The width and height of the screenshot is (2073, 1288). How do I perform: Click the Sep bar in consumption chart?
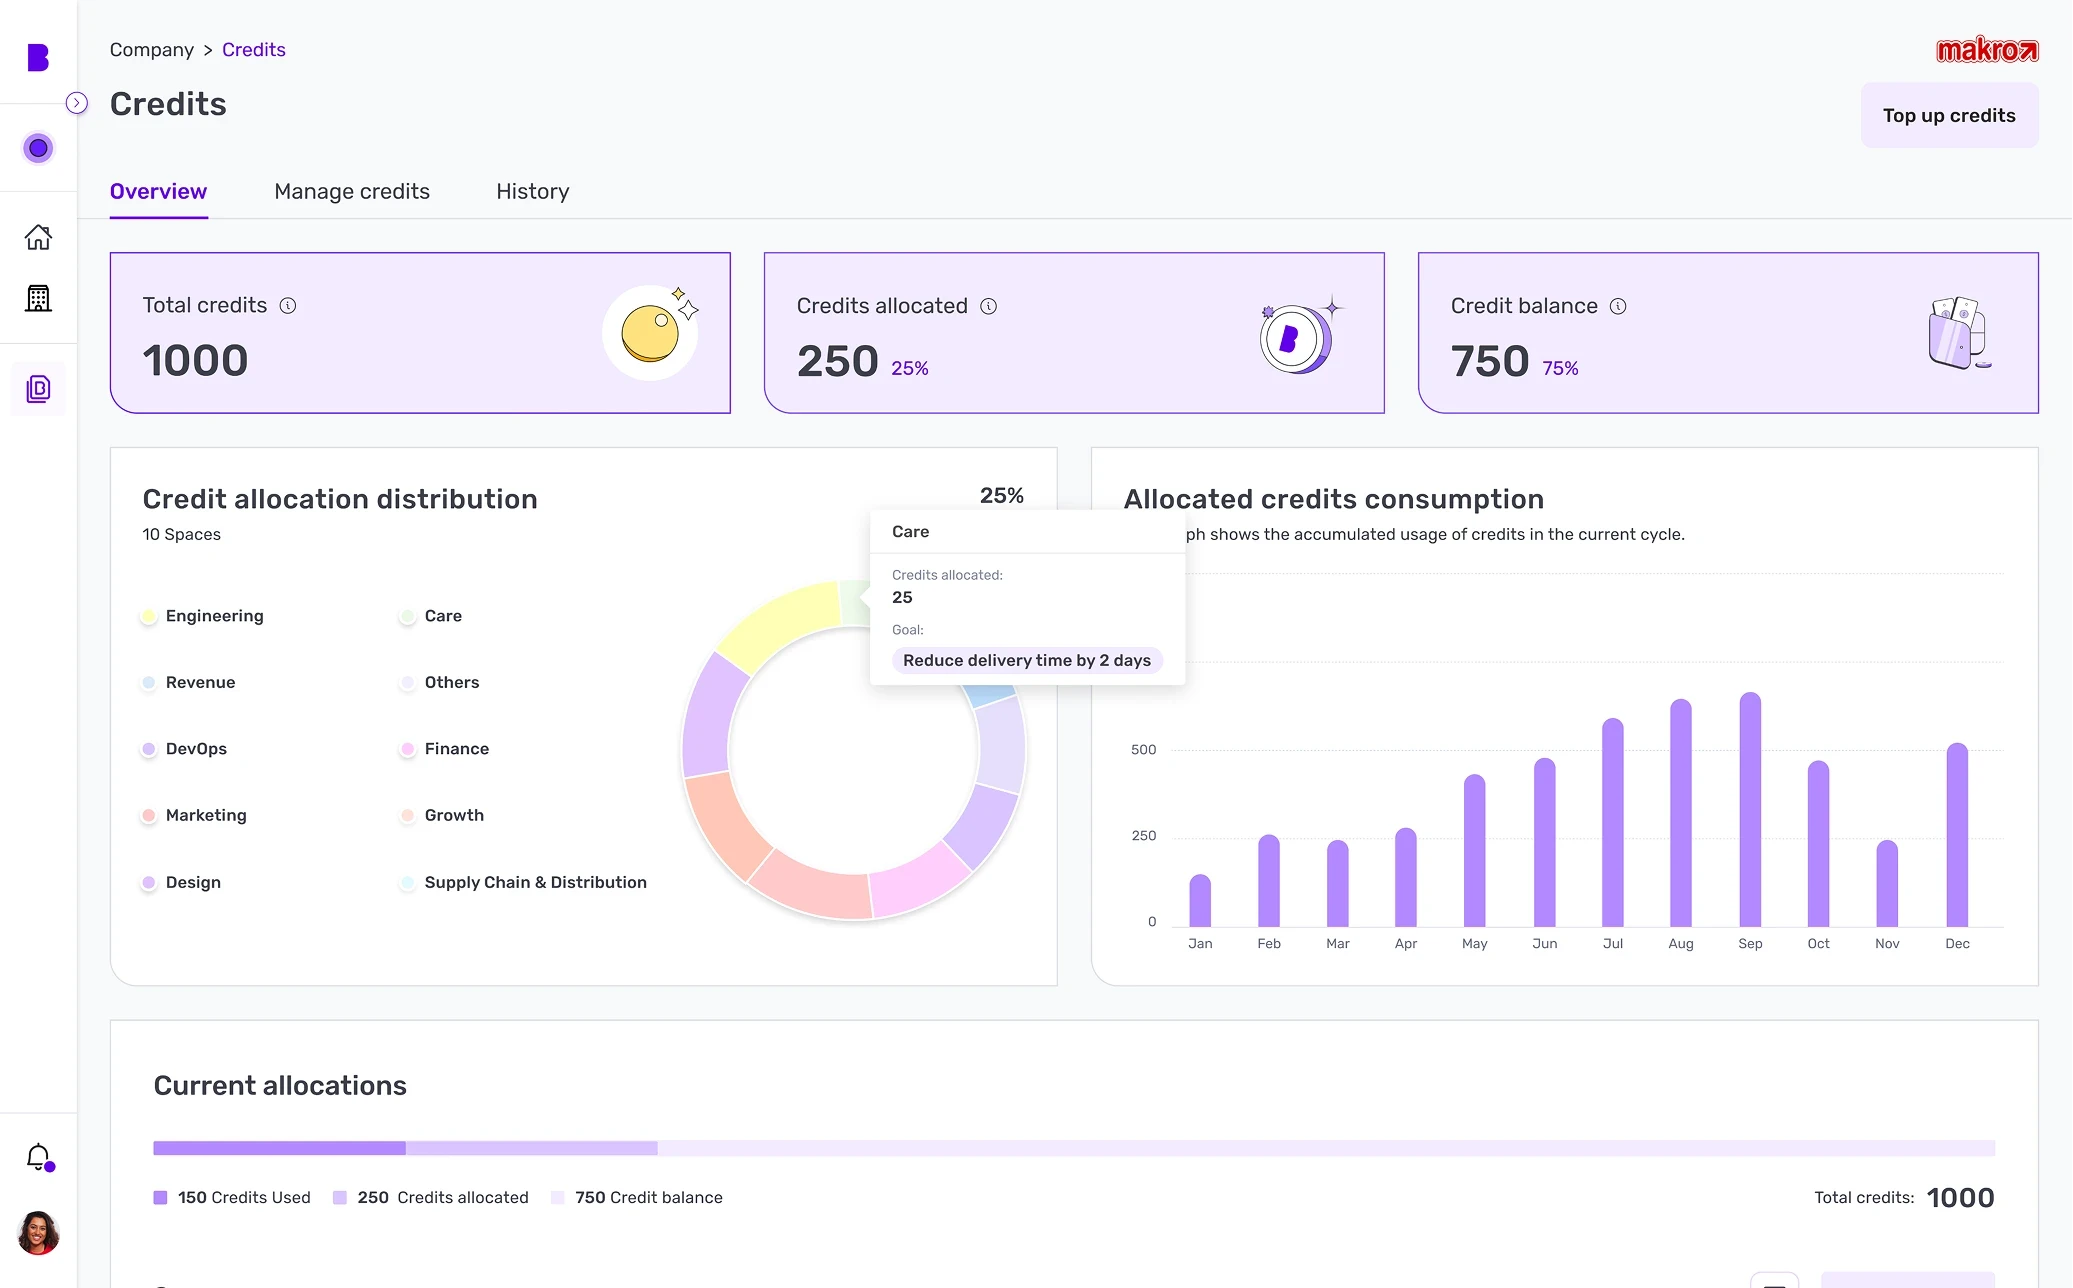point(1750,809)
